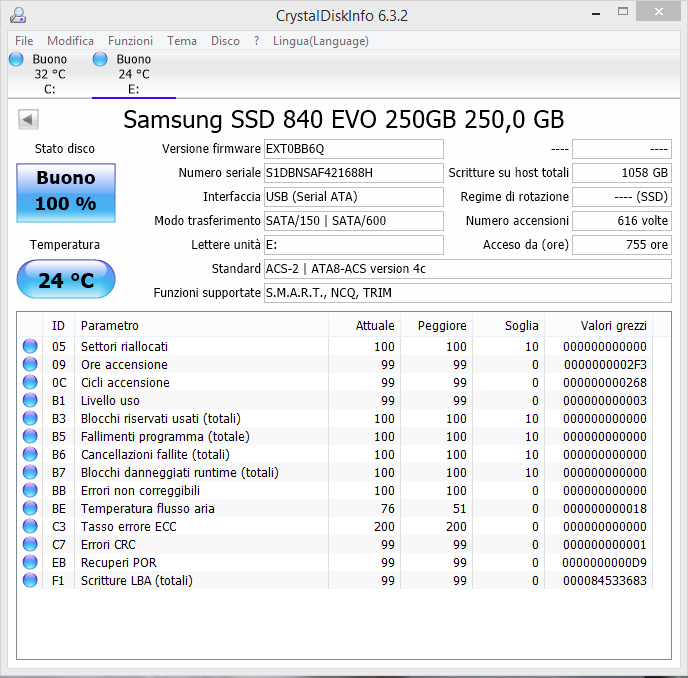Viewport: 688px width, 678px height.
Task: Open the Lingua(Language) menu
Action: tap(320, 41)
